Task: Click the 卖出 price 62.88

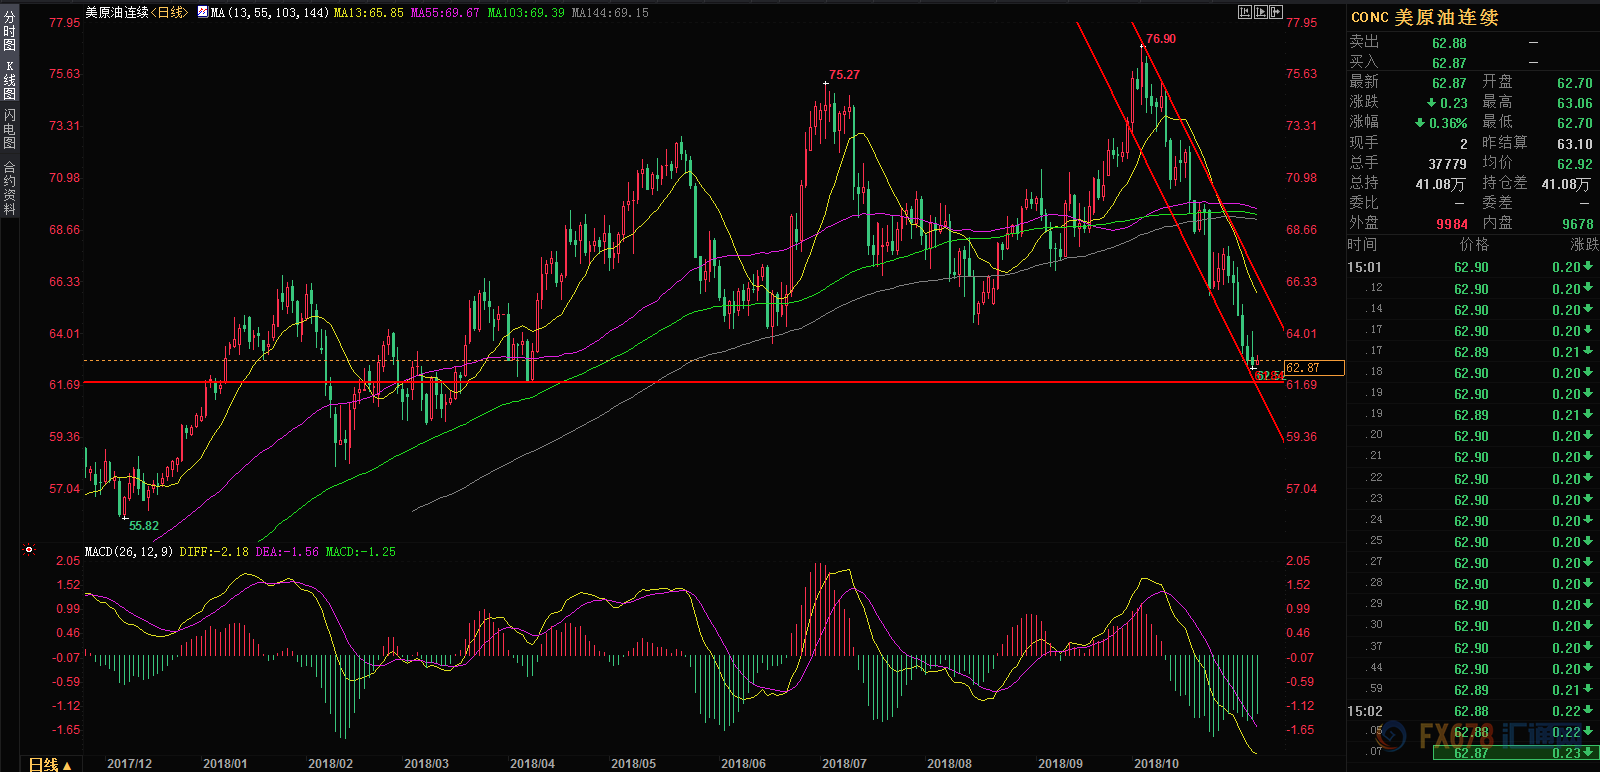Action: (1449, 43)
